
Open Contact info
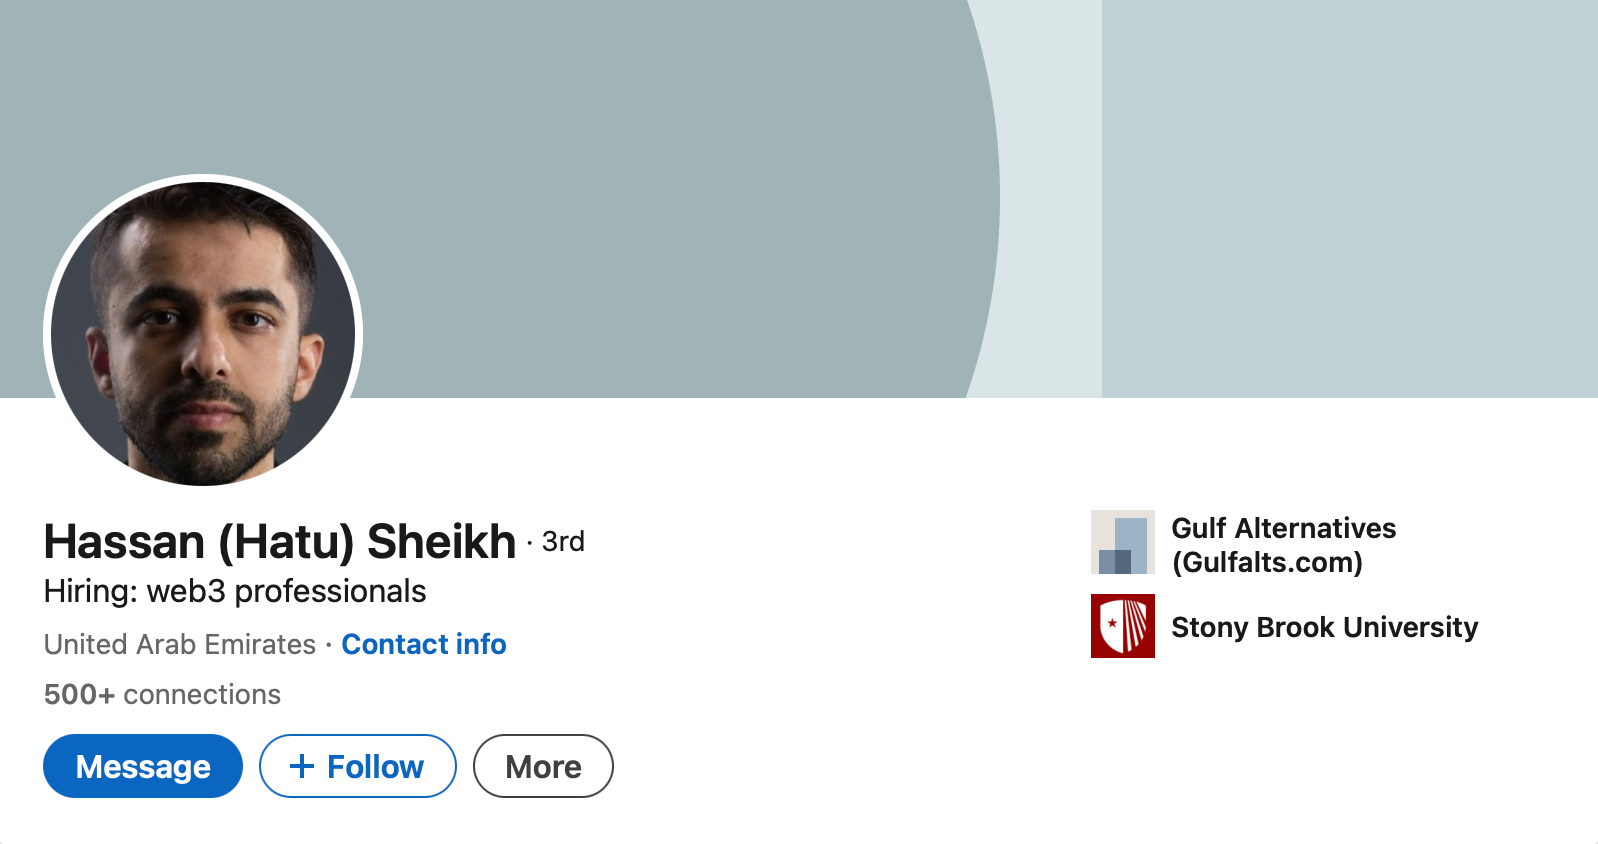tap(424, 645)
